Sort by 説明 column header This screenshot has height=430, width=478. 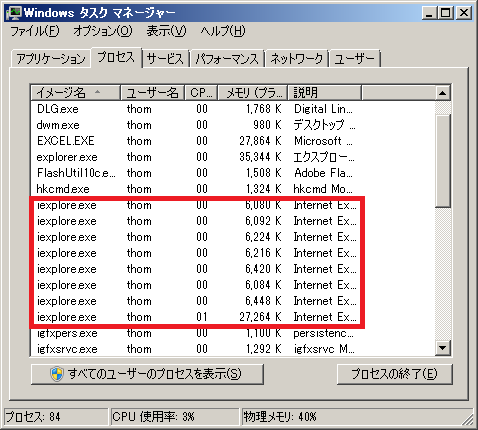[324, 93]
